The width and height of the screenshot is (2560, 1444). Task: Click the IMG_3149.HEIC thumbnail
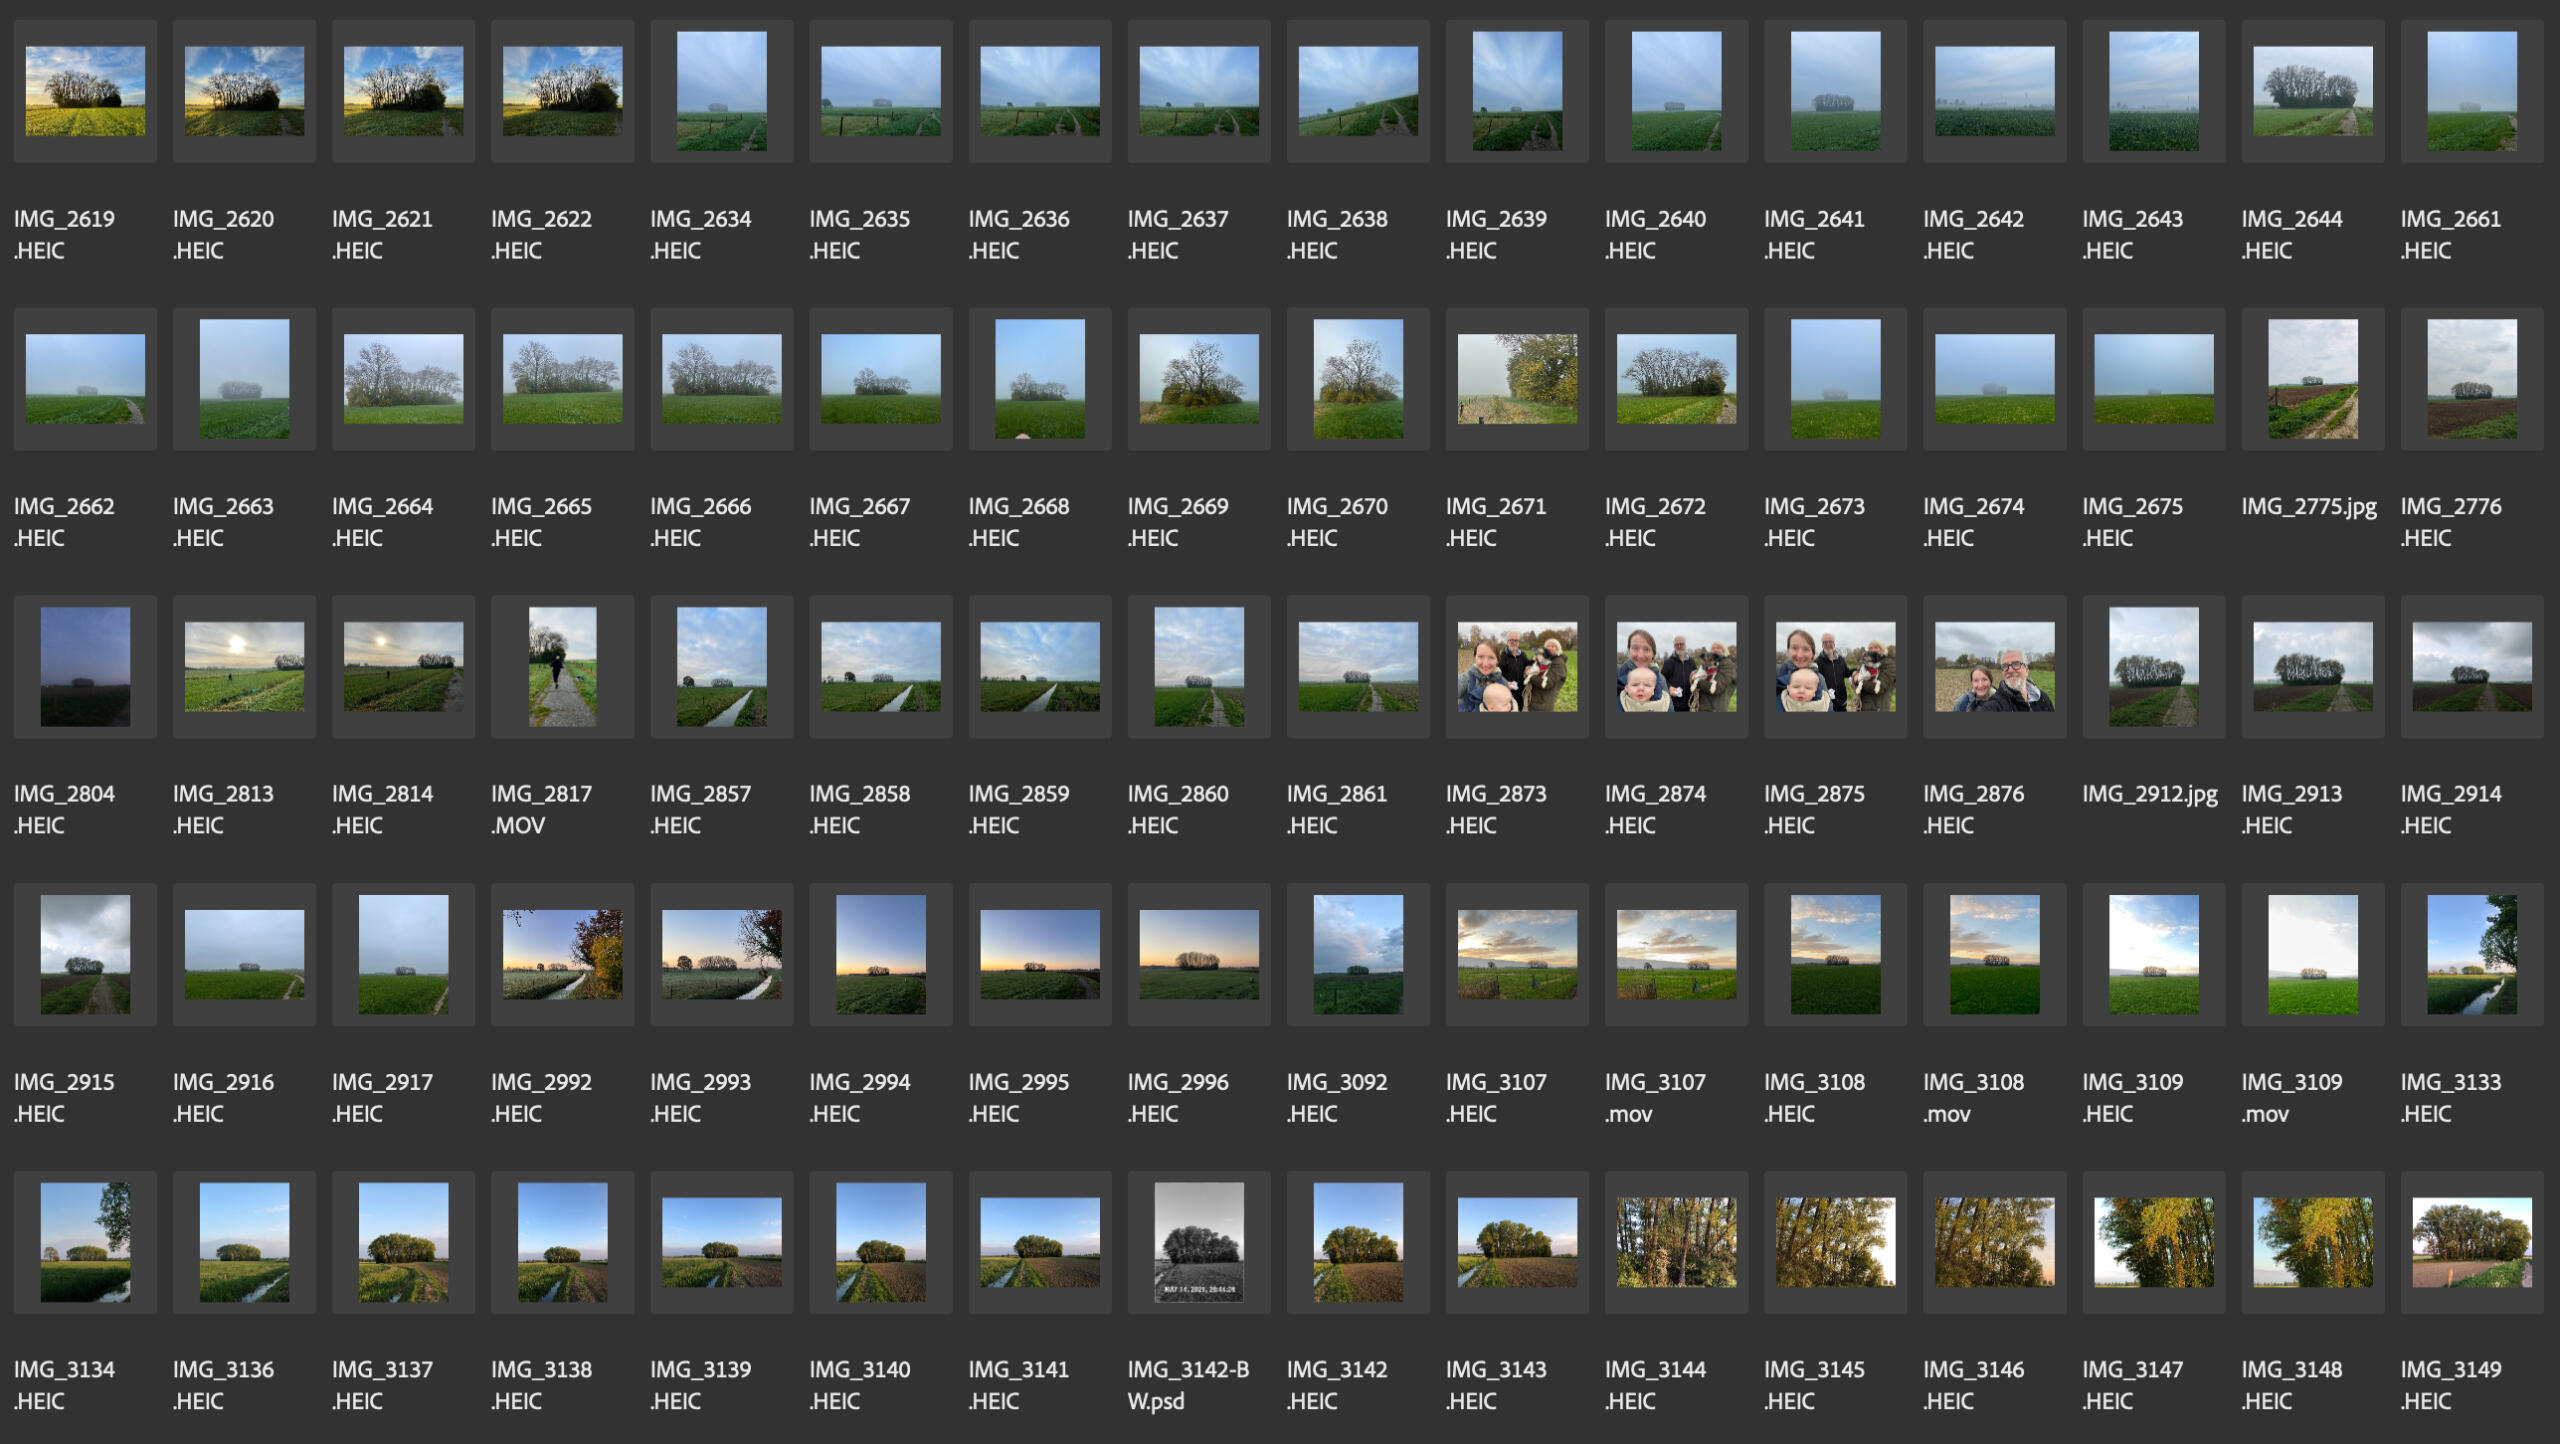click(2470, 1241)
